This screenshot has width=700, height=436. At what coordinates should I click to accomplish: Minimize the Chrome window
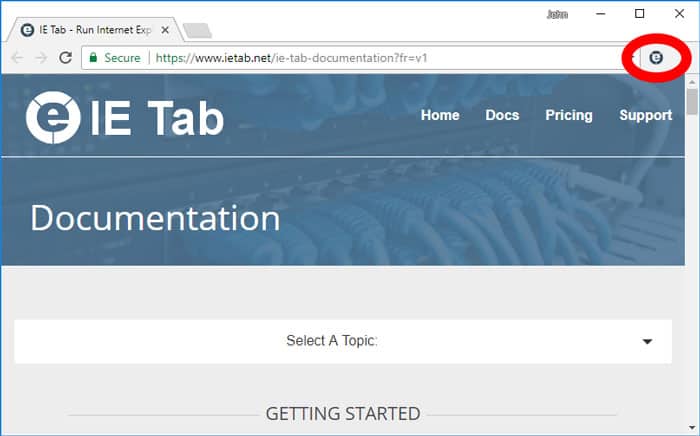(x=602, y=14)
